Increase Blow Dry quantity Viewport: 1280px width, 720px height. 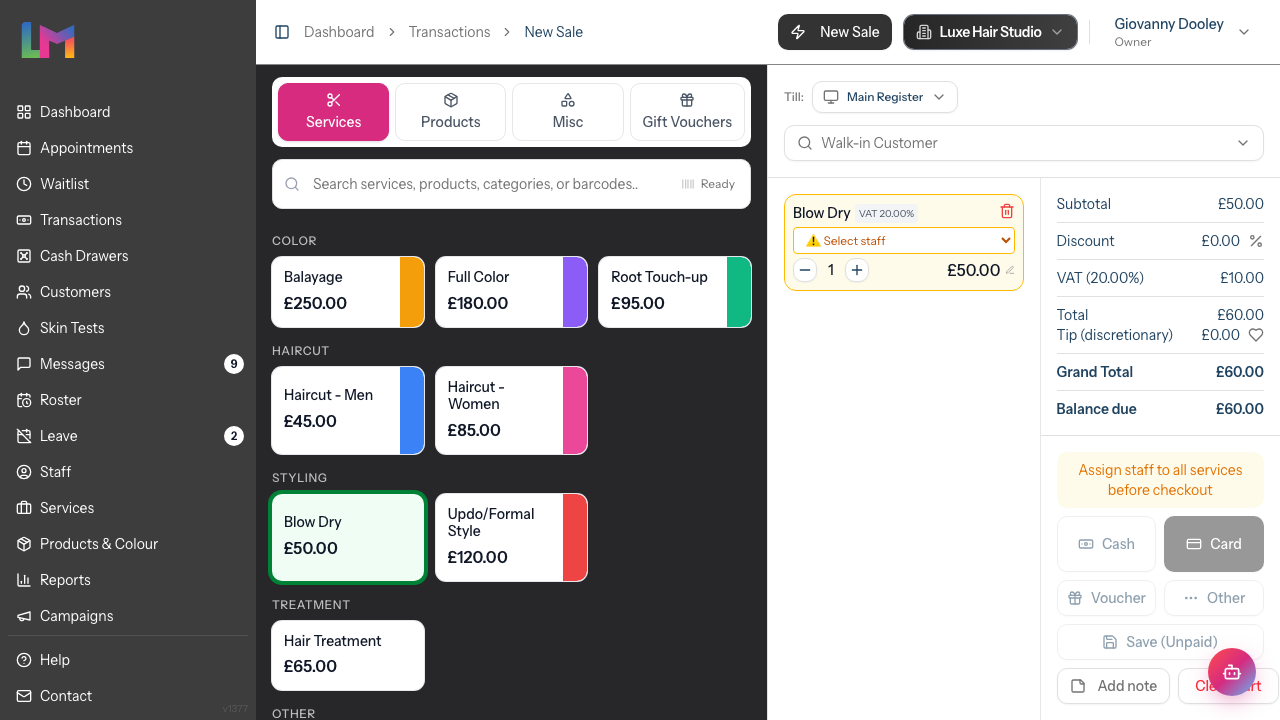857,270
